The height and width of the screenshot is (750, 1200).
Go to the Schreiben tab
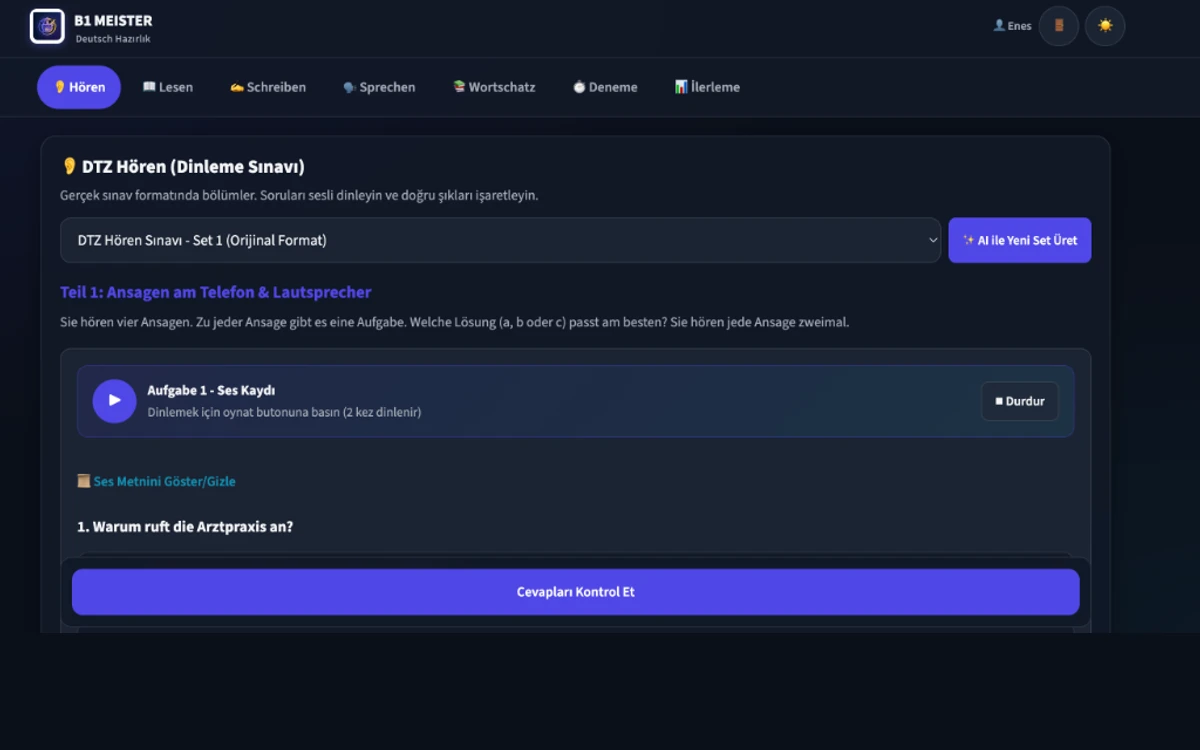(268, 87)
